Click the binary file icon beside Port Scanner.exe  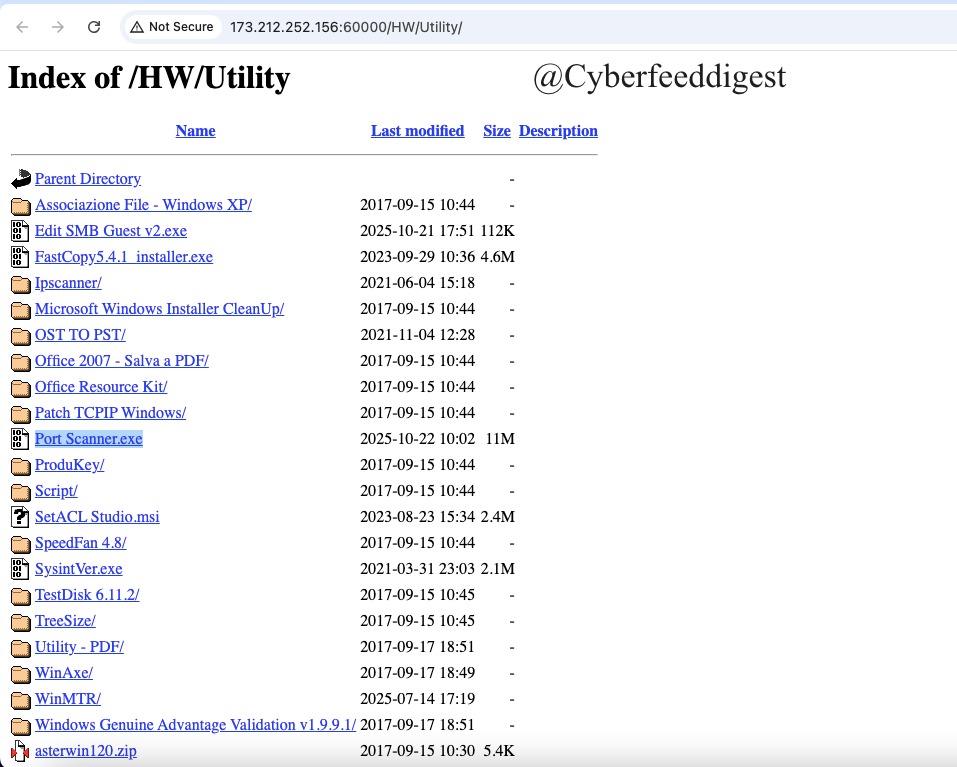(x=20, y=438)
